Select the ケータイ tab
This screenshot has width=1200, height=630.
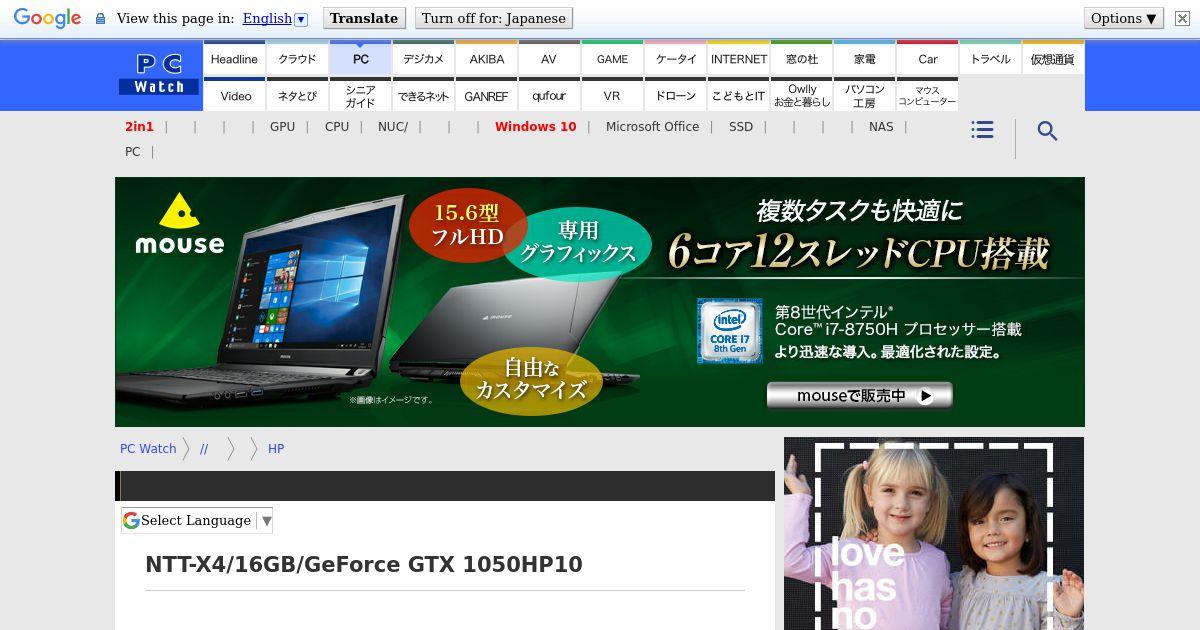676,59
